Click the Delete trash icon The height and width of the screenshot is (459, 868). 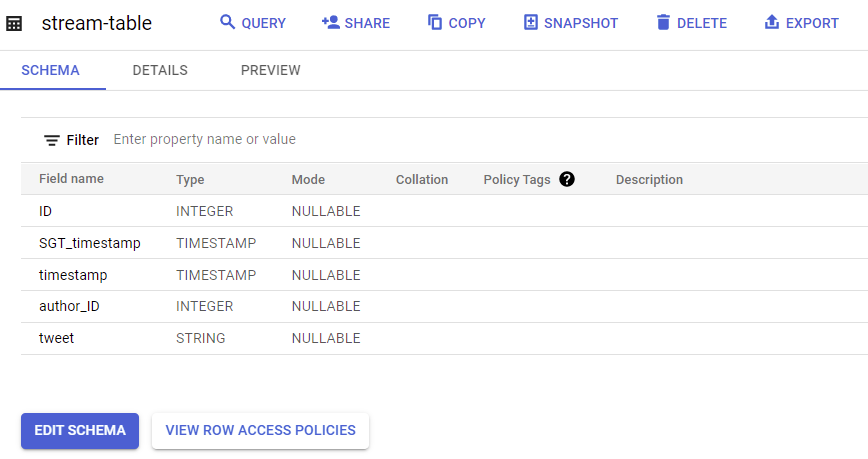pos(663,22)
